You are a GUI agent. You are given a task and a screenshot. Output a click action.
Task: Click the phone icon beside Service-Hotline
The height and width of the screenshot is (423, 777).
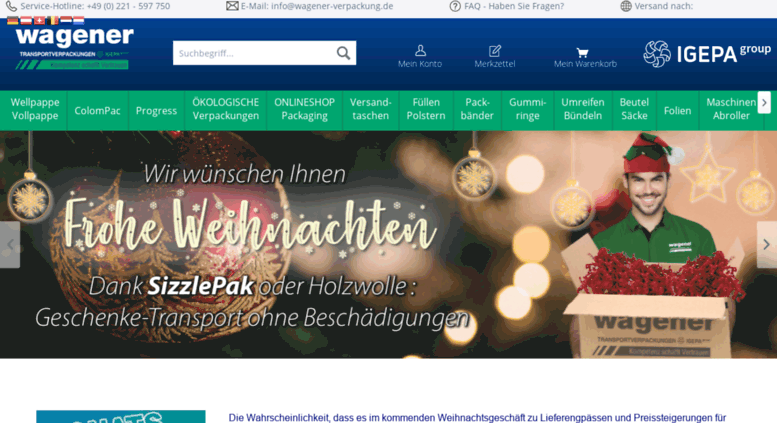pos(11,6)
